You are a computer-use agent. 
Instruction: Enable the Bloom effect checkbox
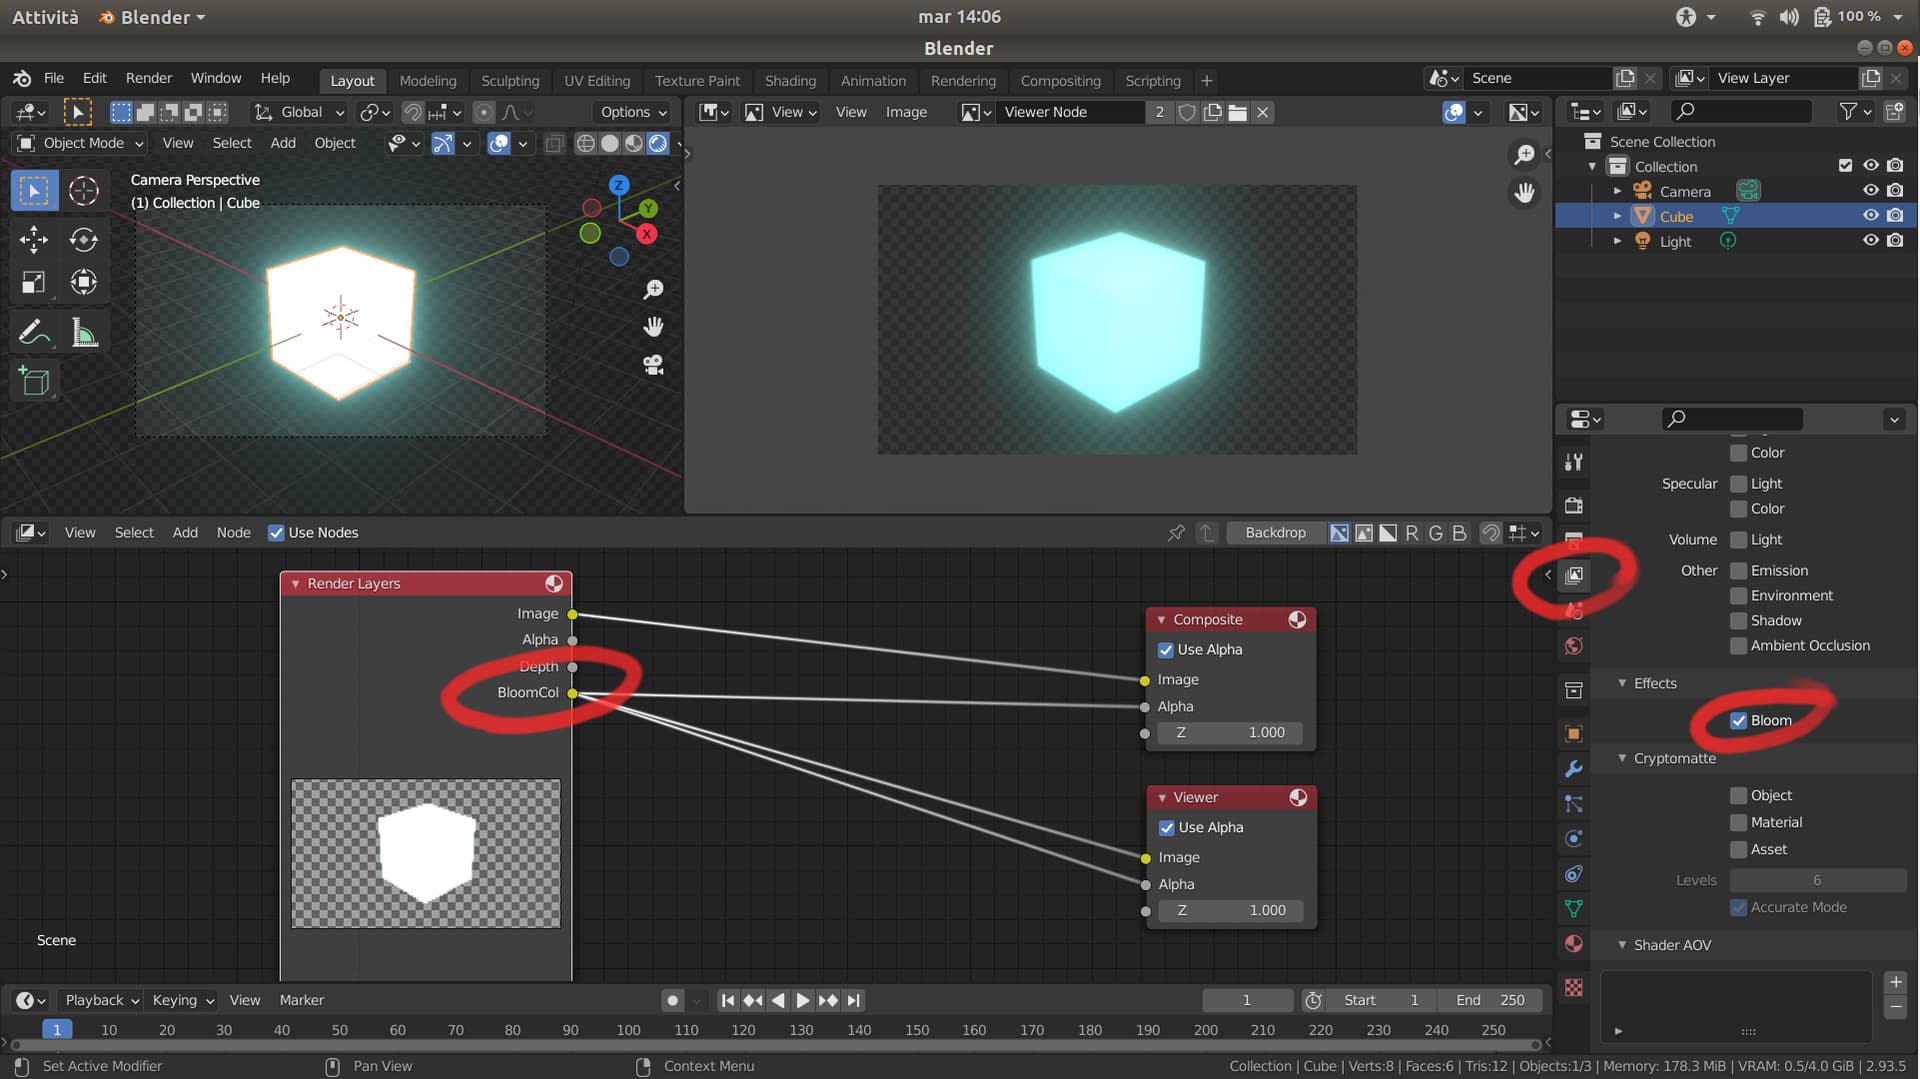click(x=1738, y=720)
